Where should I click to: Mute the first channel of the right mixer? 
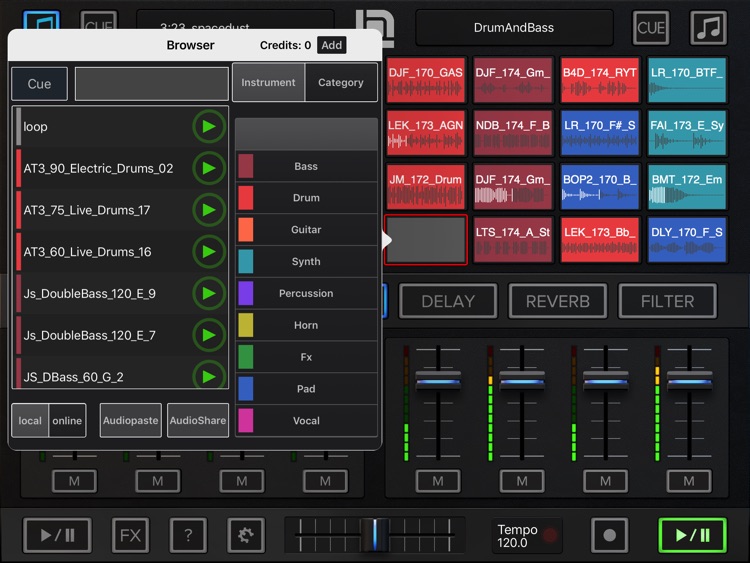coord(438,481)
